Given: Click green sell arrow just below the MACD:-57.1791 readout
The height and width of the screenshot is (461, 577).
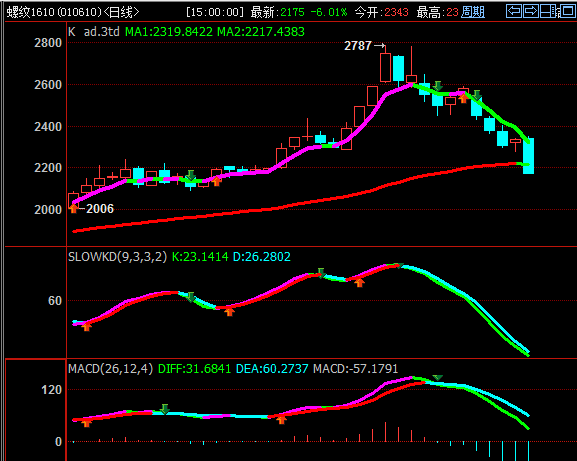Looking at the screenshot, I should pos(438,377).
